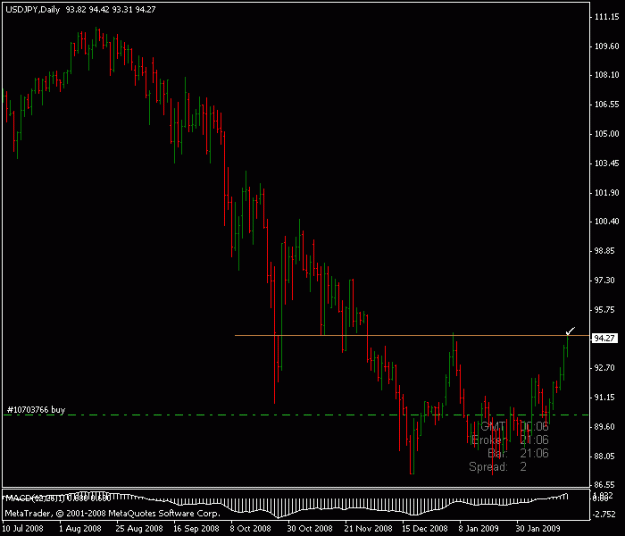625x536 pixels.
Task: Click the 16 Sep 2008 date label
Action: pos(196,528)
